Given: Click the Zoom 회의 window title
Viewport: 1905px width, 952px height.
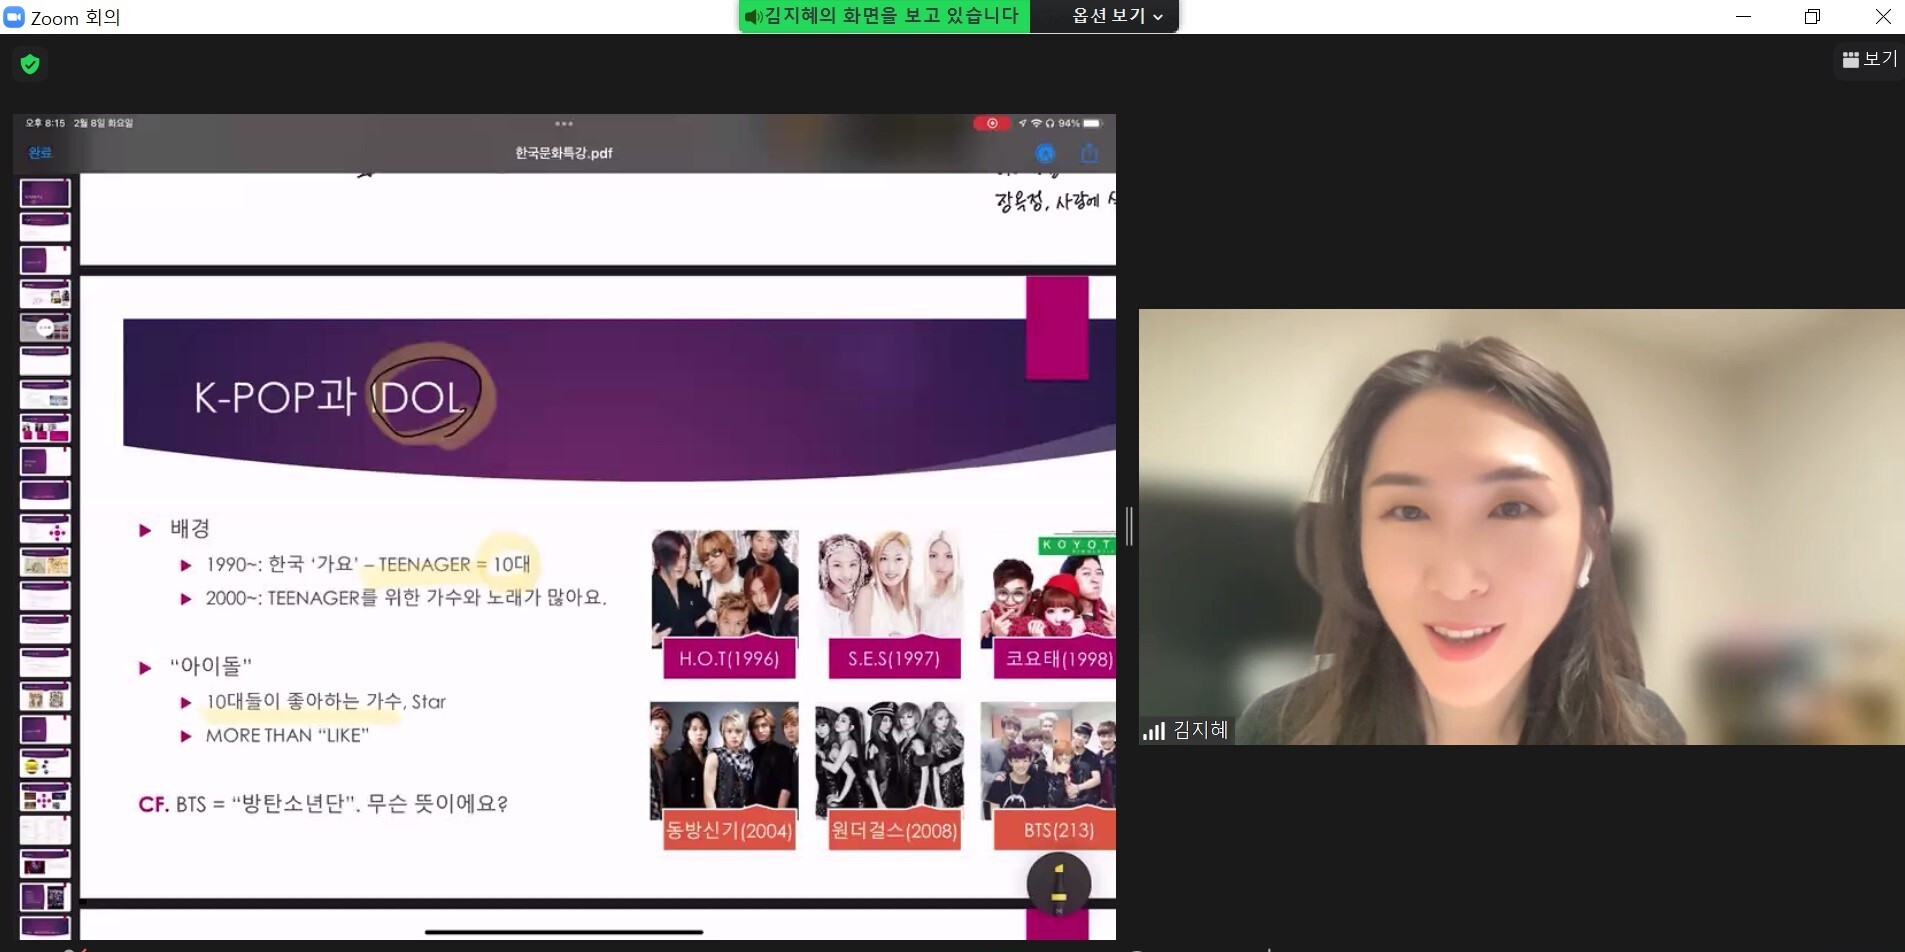Looking at the screenshot, I should [75, 18].
